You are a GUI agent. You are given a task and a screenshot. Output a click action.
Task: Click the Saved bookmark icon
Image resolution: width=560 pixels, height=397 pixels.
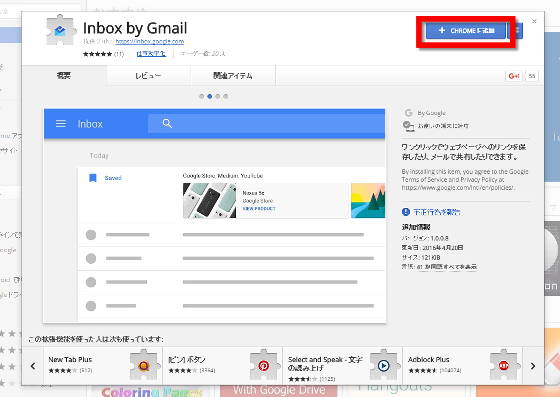click(93, 178)
